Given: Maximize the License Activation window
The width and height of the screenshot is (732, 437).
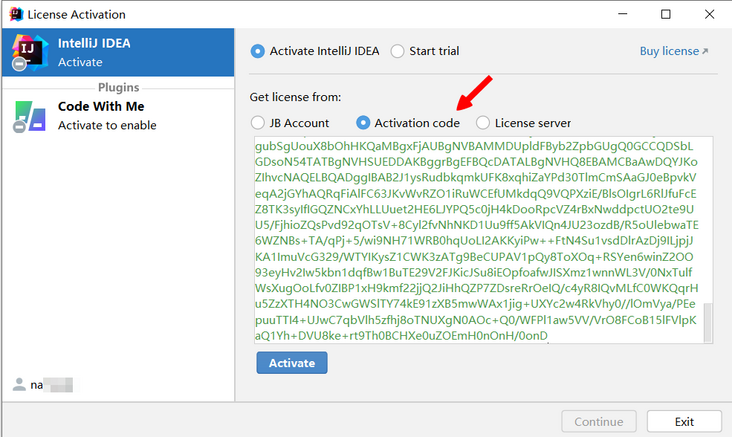Looking at the screenshot, I should 666,14.
